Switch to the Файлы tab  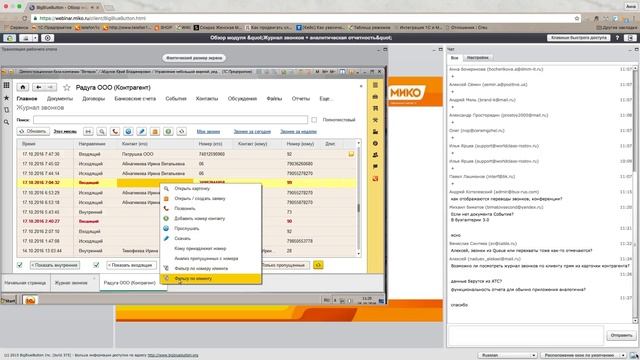click(x=274, y=99)
